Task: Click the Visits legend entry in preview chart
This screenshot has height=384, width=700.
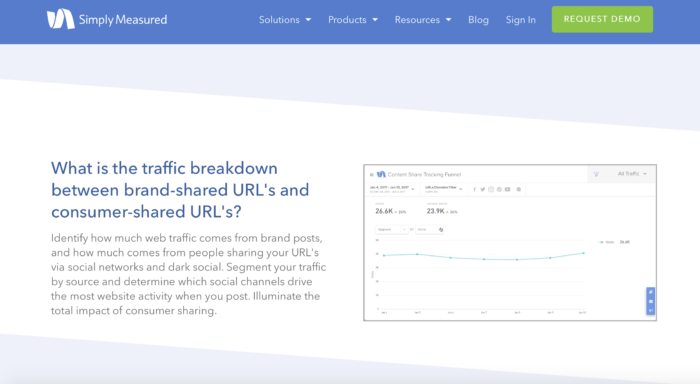Action: [614, 242]
